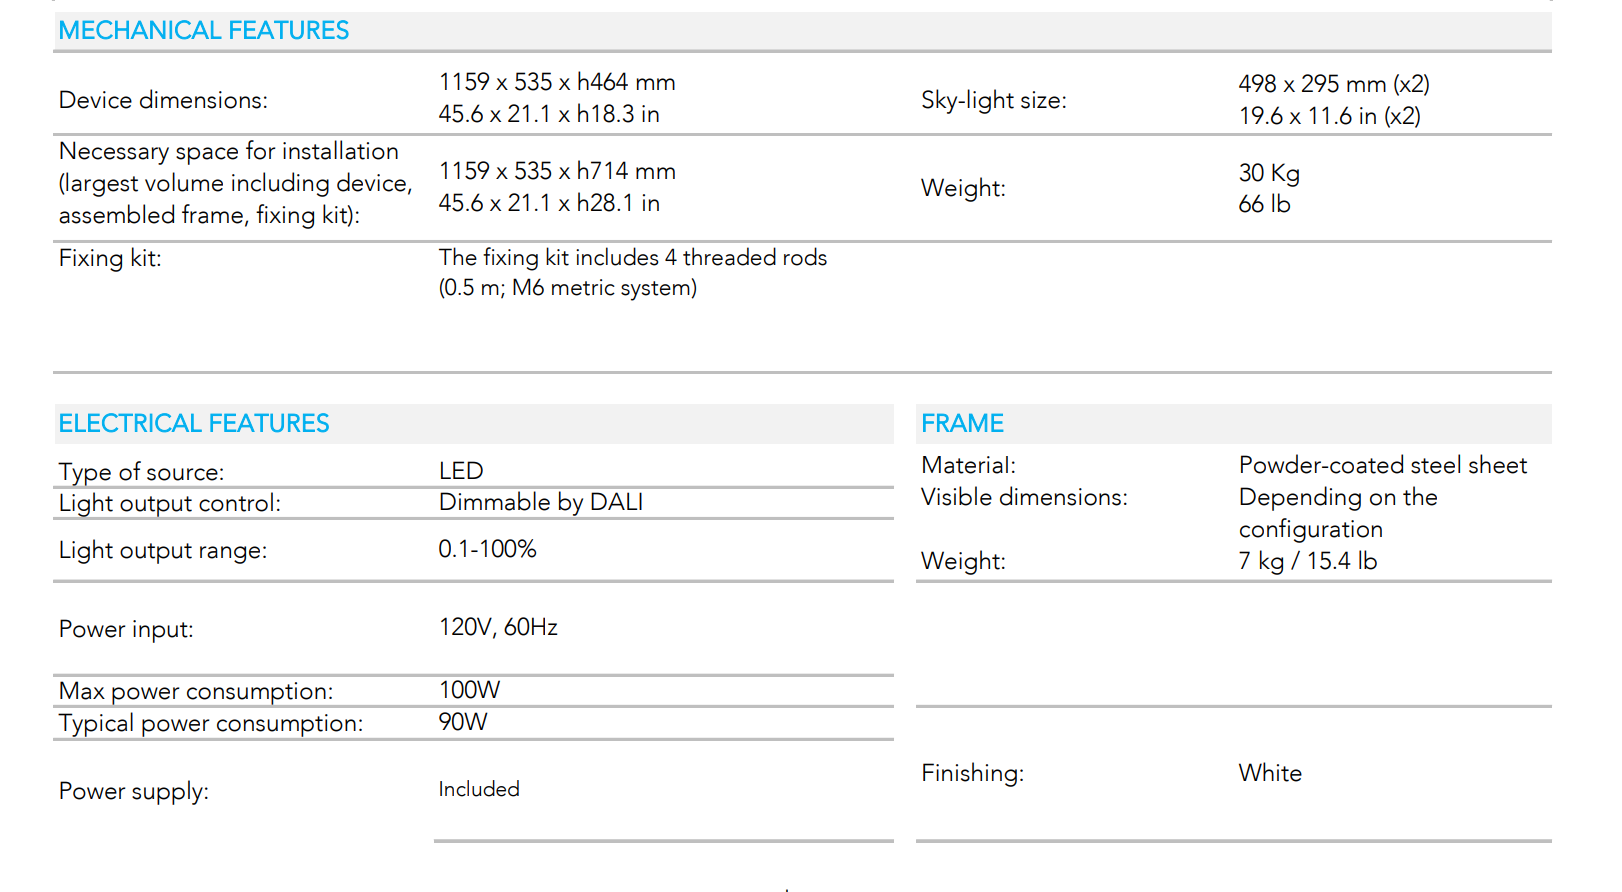This screenshot has height=892, width=1622.
Task: Click the 498 x 295 mm (x2) value
Action: pyautogui.click(x=1334, y=84)
